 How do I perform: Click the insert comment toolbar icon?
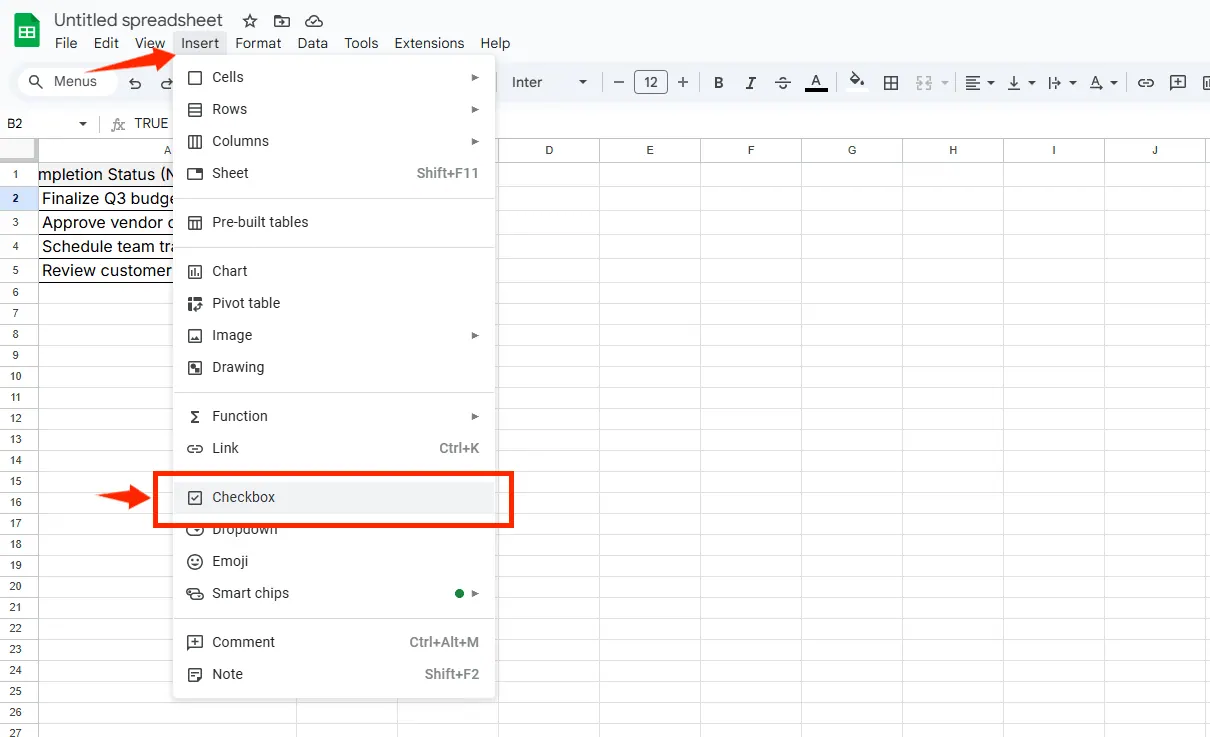1178,83
